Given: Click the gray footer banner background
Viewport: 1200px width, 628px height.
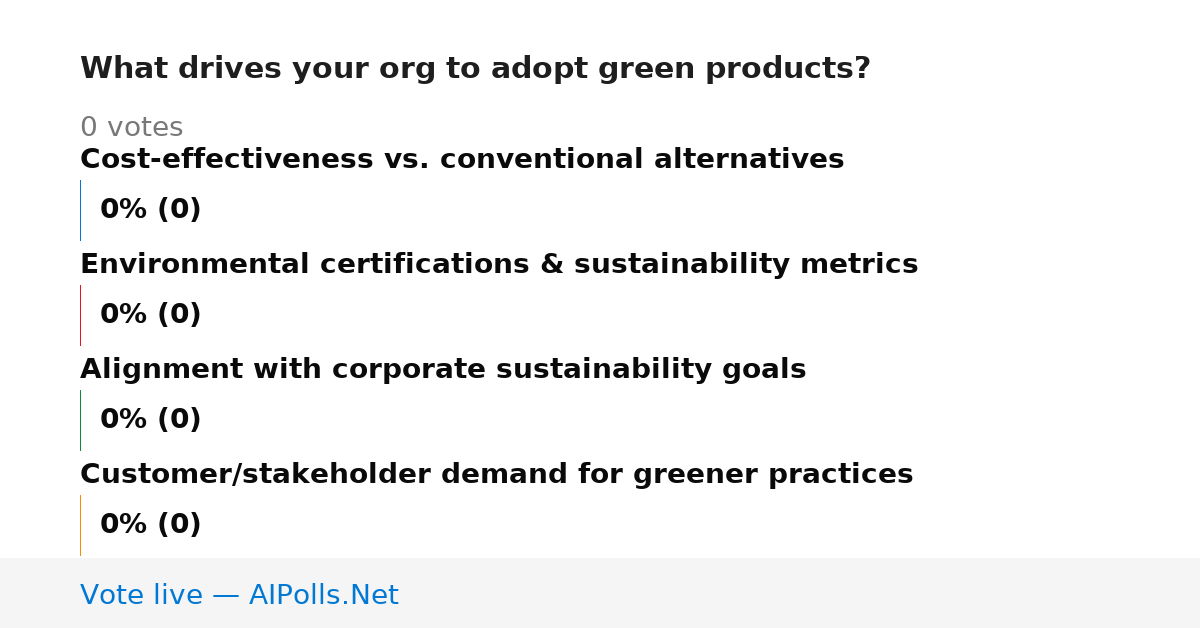Looking at the screenshot, I should tap(800, 593).
